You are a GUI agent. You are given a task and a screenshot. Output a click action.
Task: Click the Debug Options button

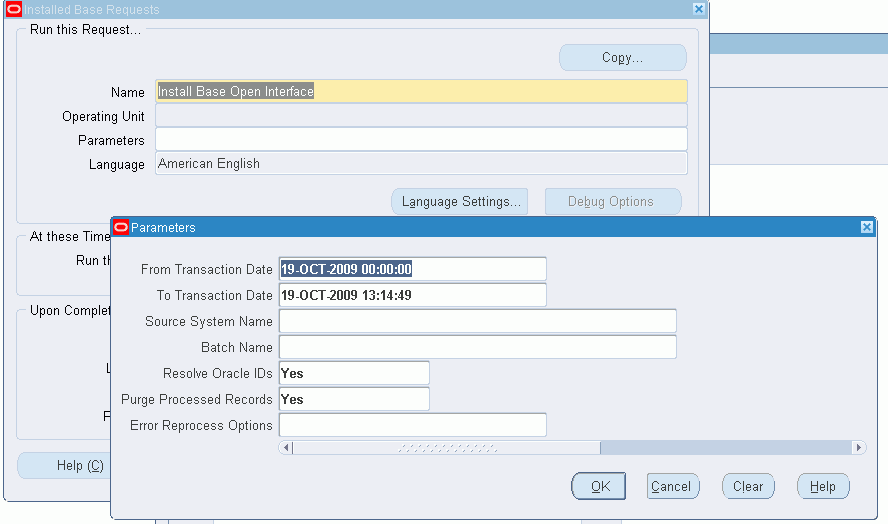[x=612, y=202]
